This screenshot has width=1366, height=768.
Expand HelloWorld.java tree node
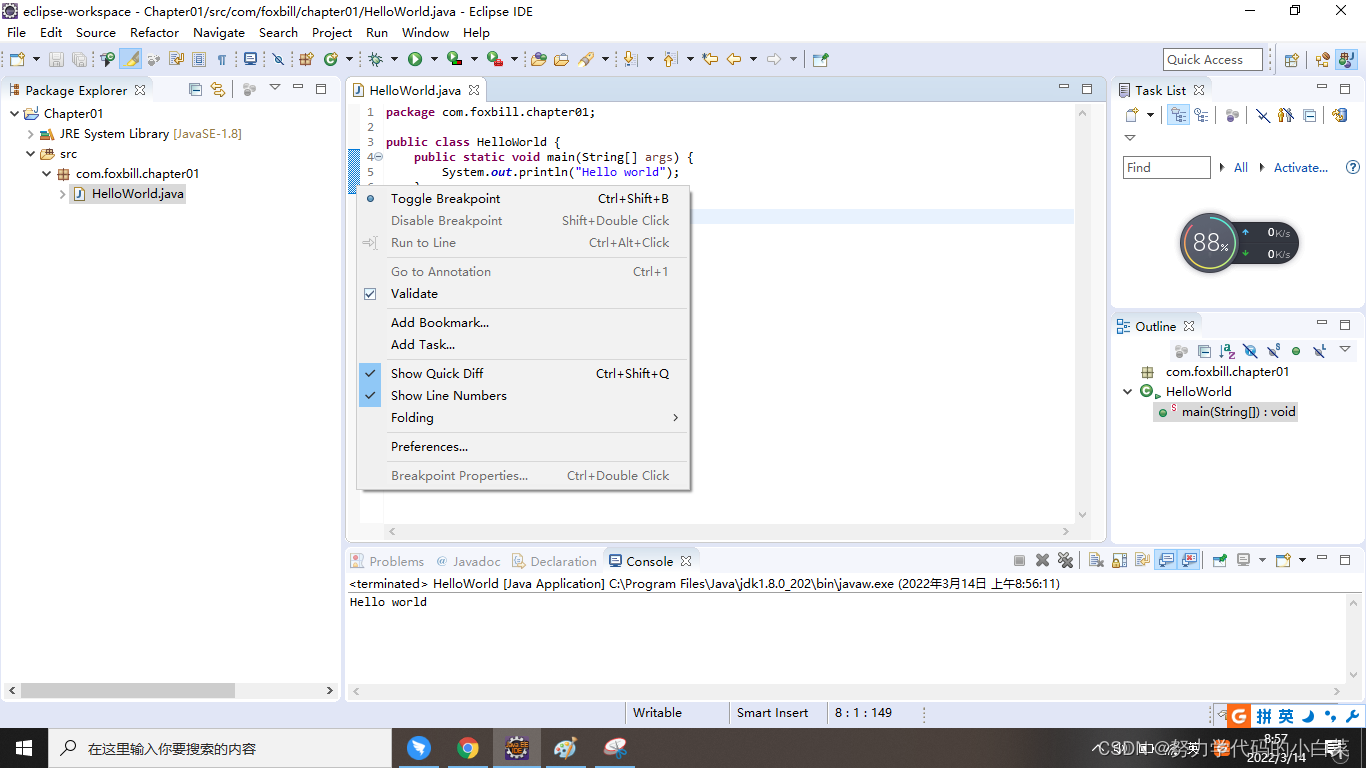pos(63,194)
